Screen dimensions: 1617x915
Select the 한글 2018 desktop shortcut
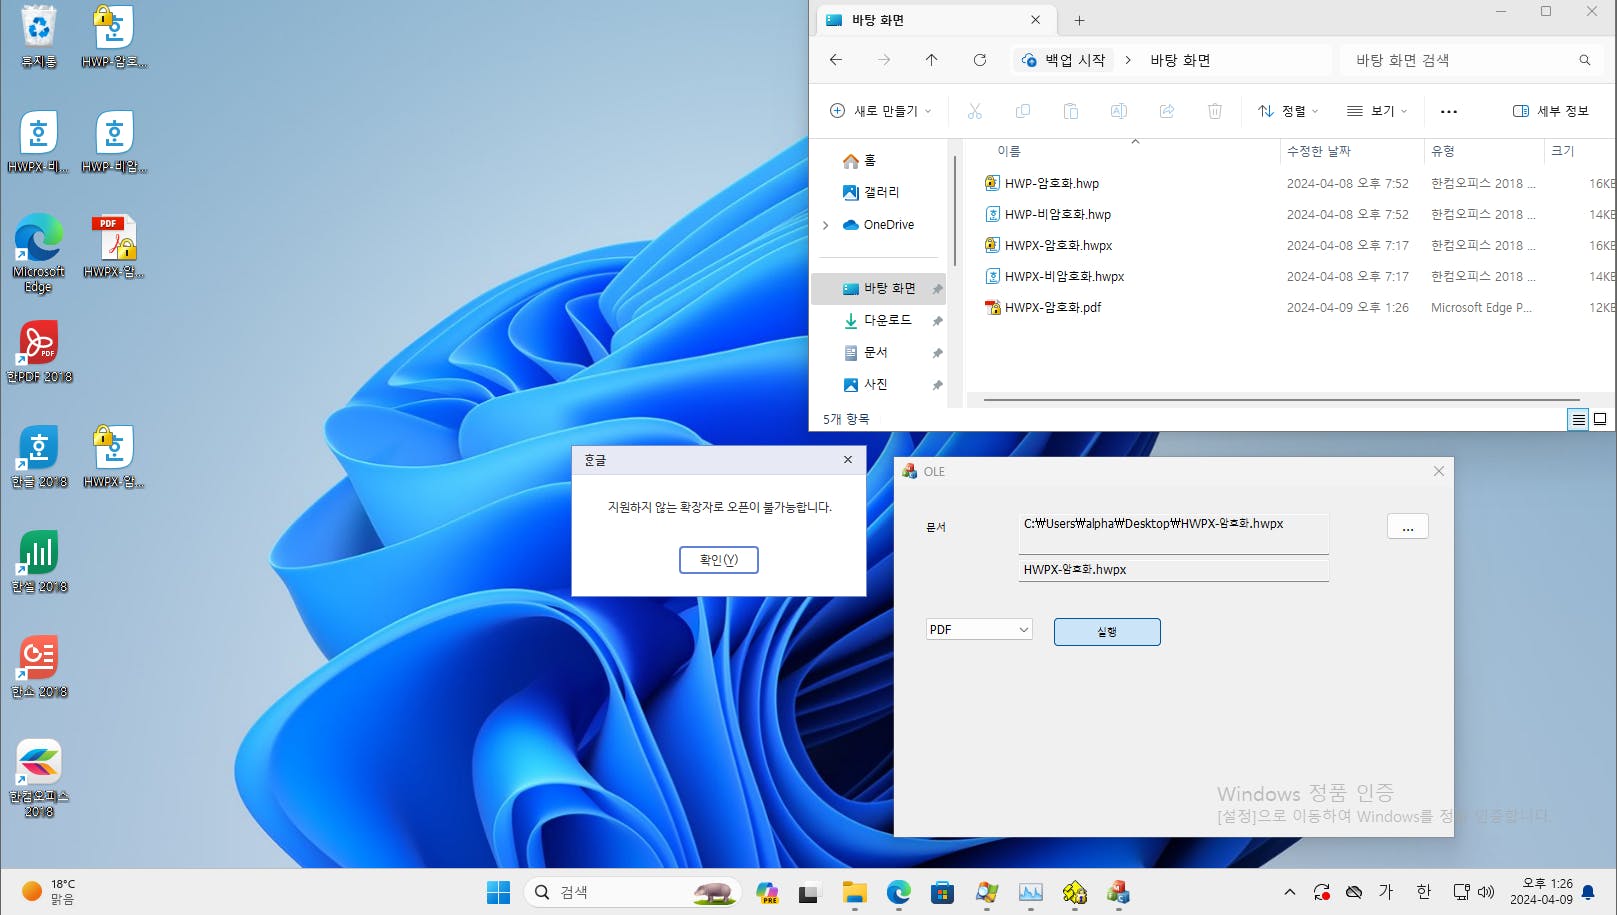pyautogui.click(x=39, y=457)
